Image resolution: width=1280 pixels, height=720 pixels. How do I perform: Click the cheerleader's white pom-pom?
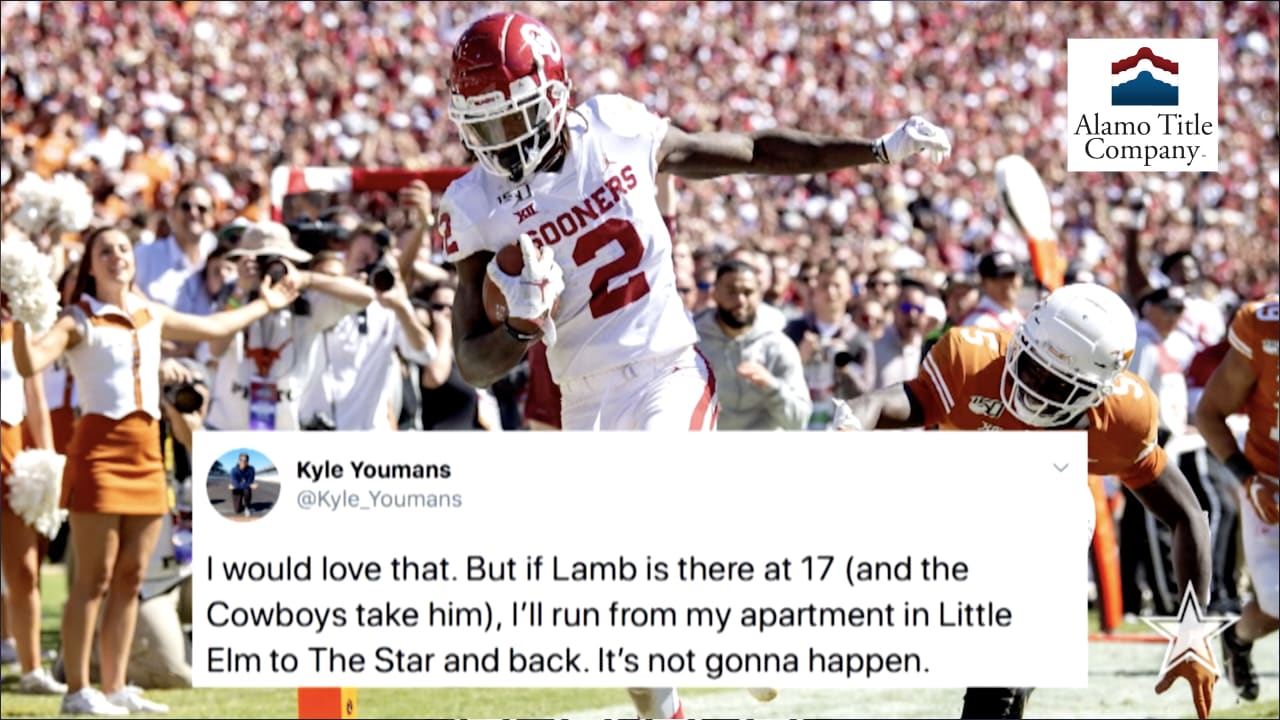pos(30,283)
